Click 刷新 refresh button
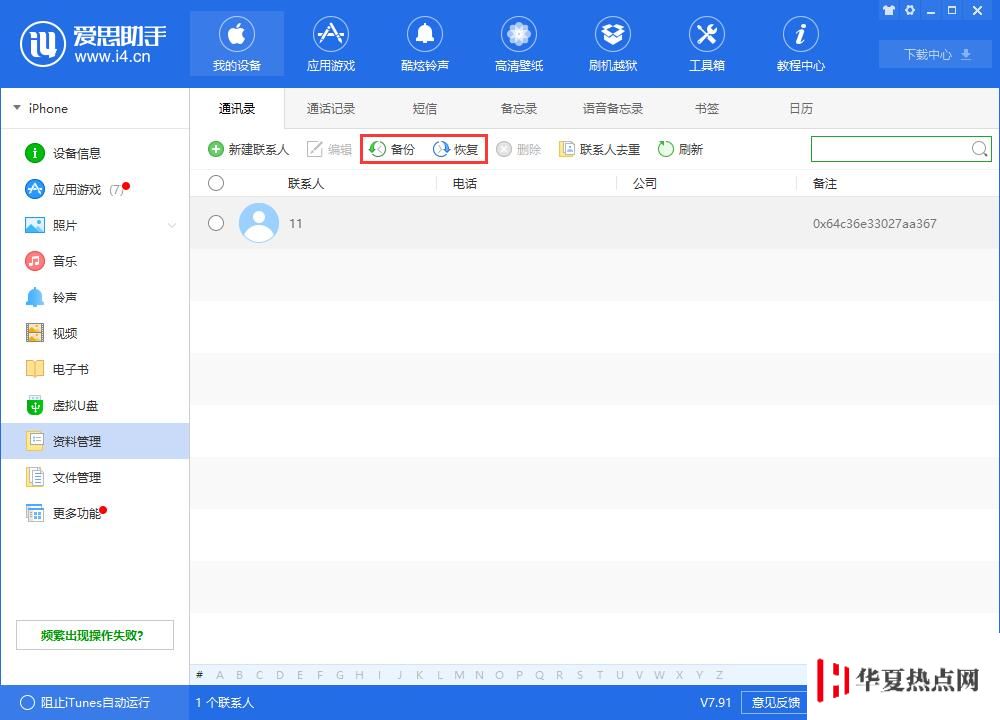 tap(680, 149)
